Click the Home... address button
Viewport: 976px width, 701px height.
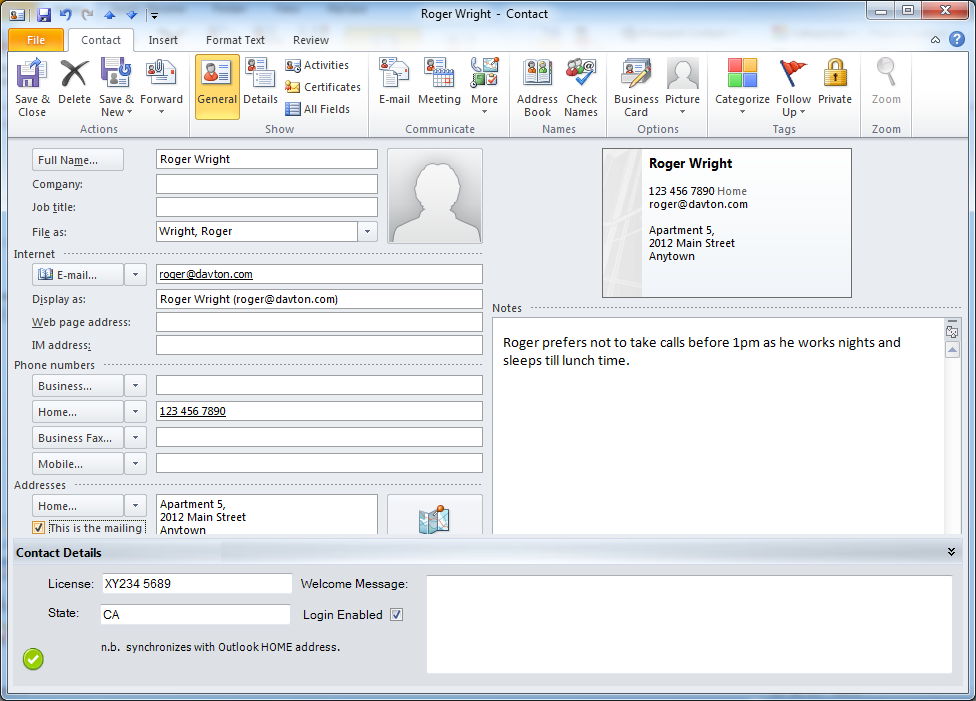pos(78,506)
